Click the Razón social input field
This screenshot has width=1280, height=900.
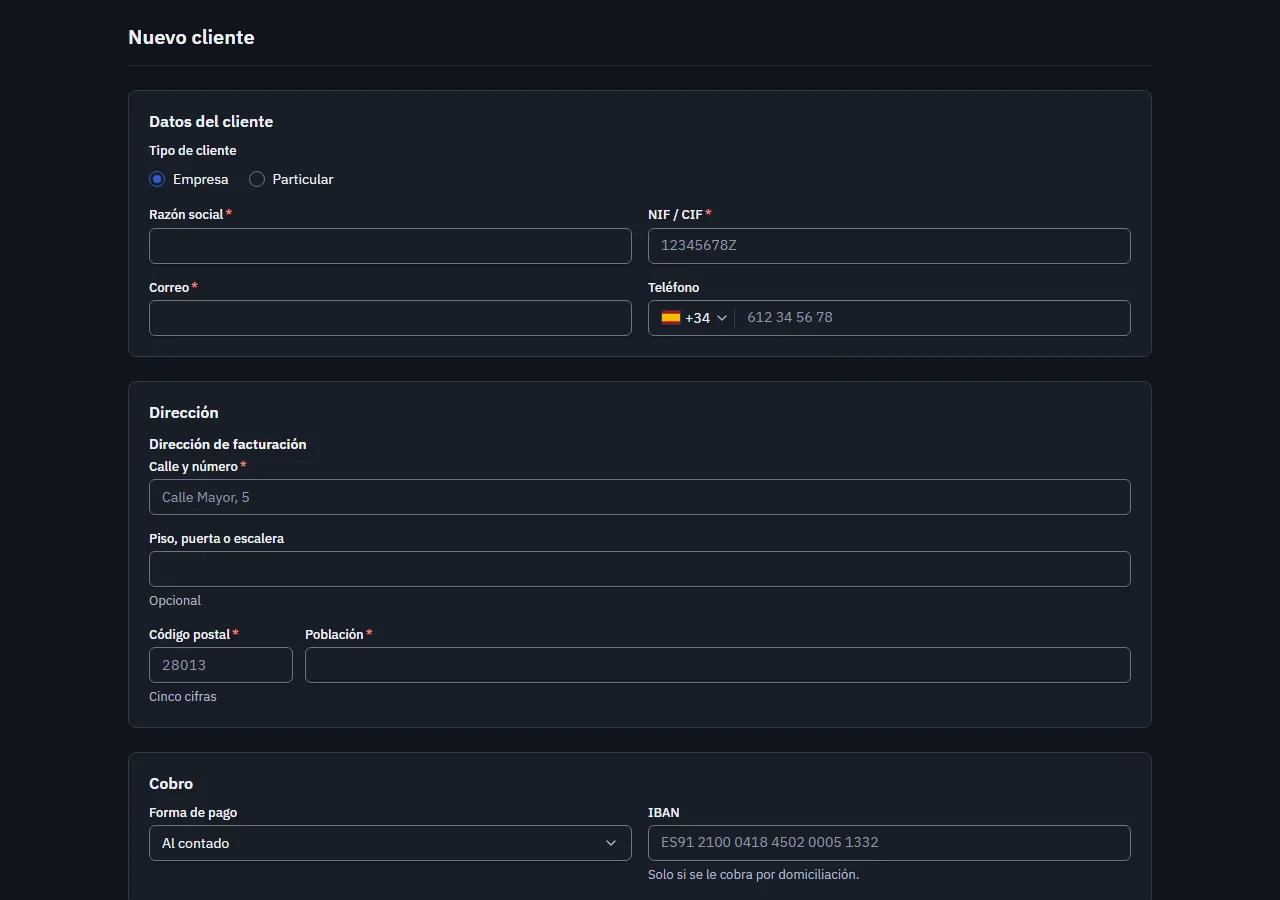point(390,246)
